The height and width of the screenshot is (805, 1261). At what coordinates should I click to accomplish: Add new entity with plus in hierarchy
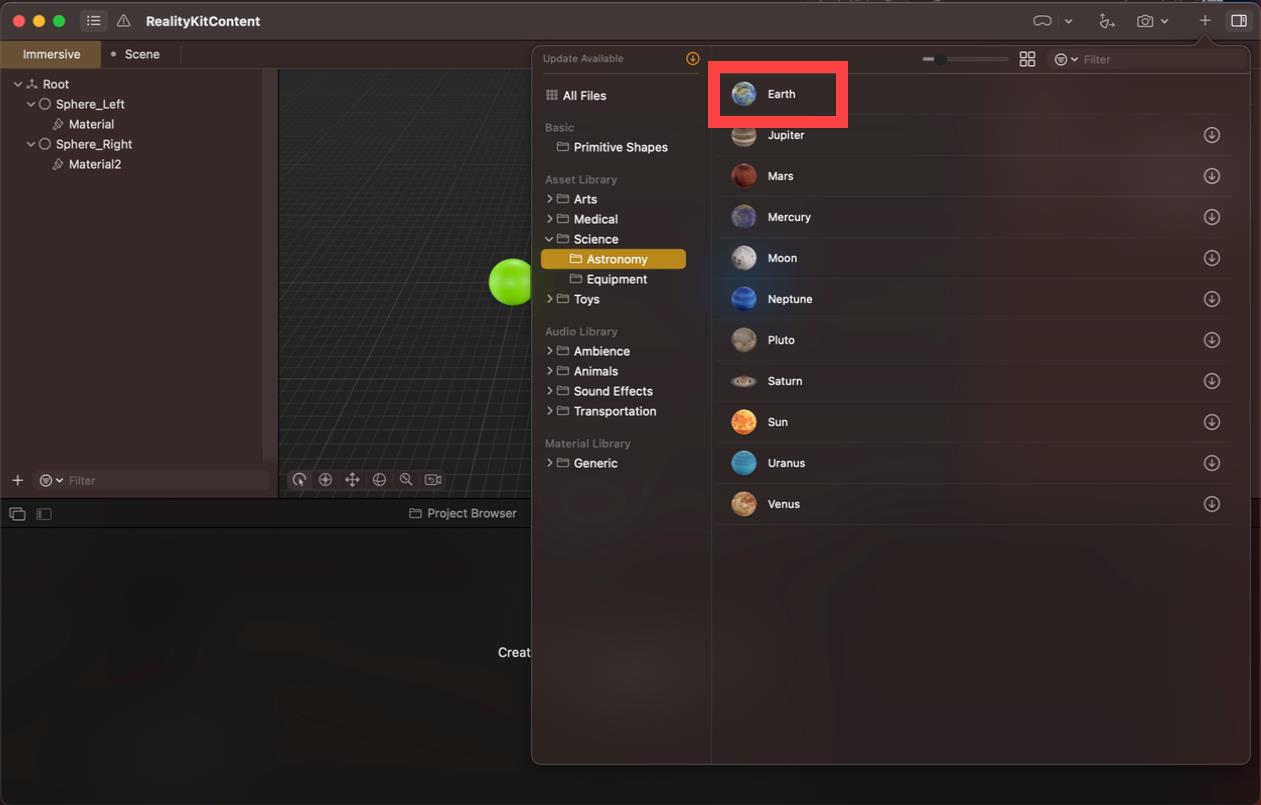point(17,481)
